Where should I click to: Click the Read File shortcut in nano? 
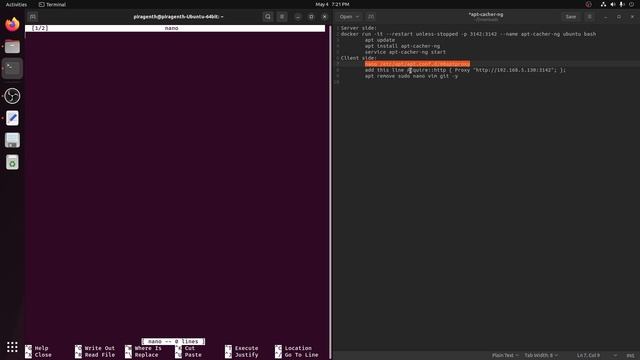click(96, 355)
